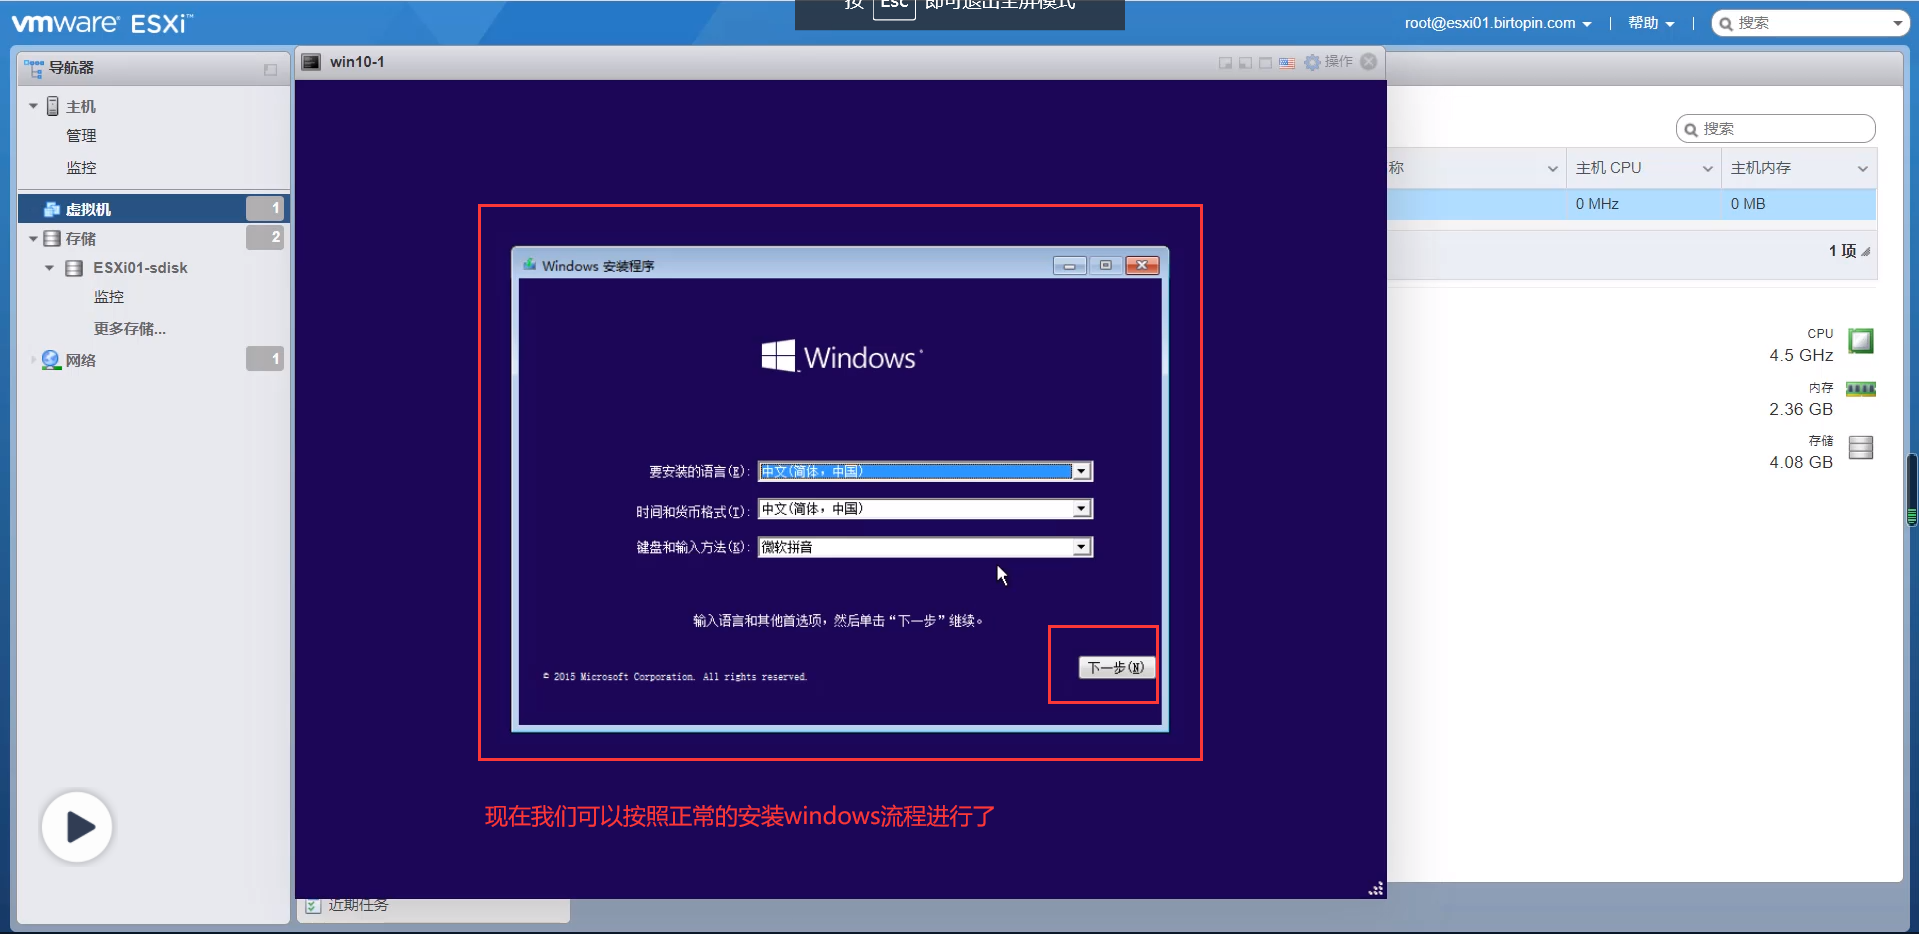
Task: Select 网络 in the navigator
Action: (81, 360)
